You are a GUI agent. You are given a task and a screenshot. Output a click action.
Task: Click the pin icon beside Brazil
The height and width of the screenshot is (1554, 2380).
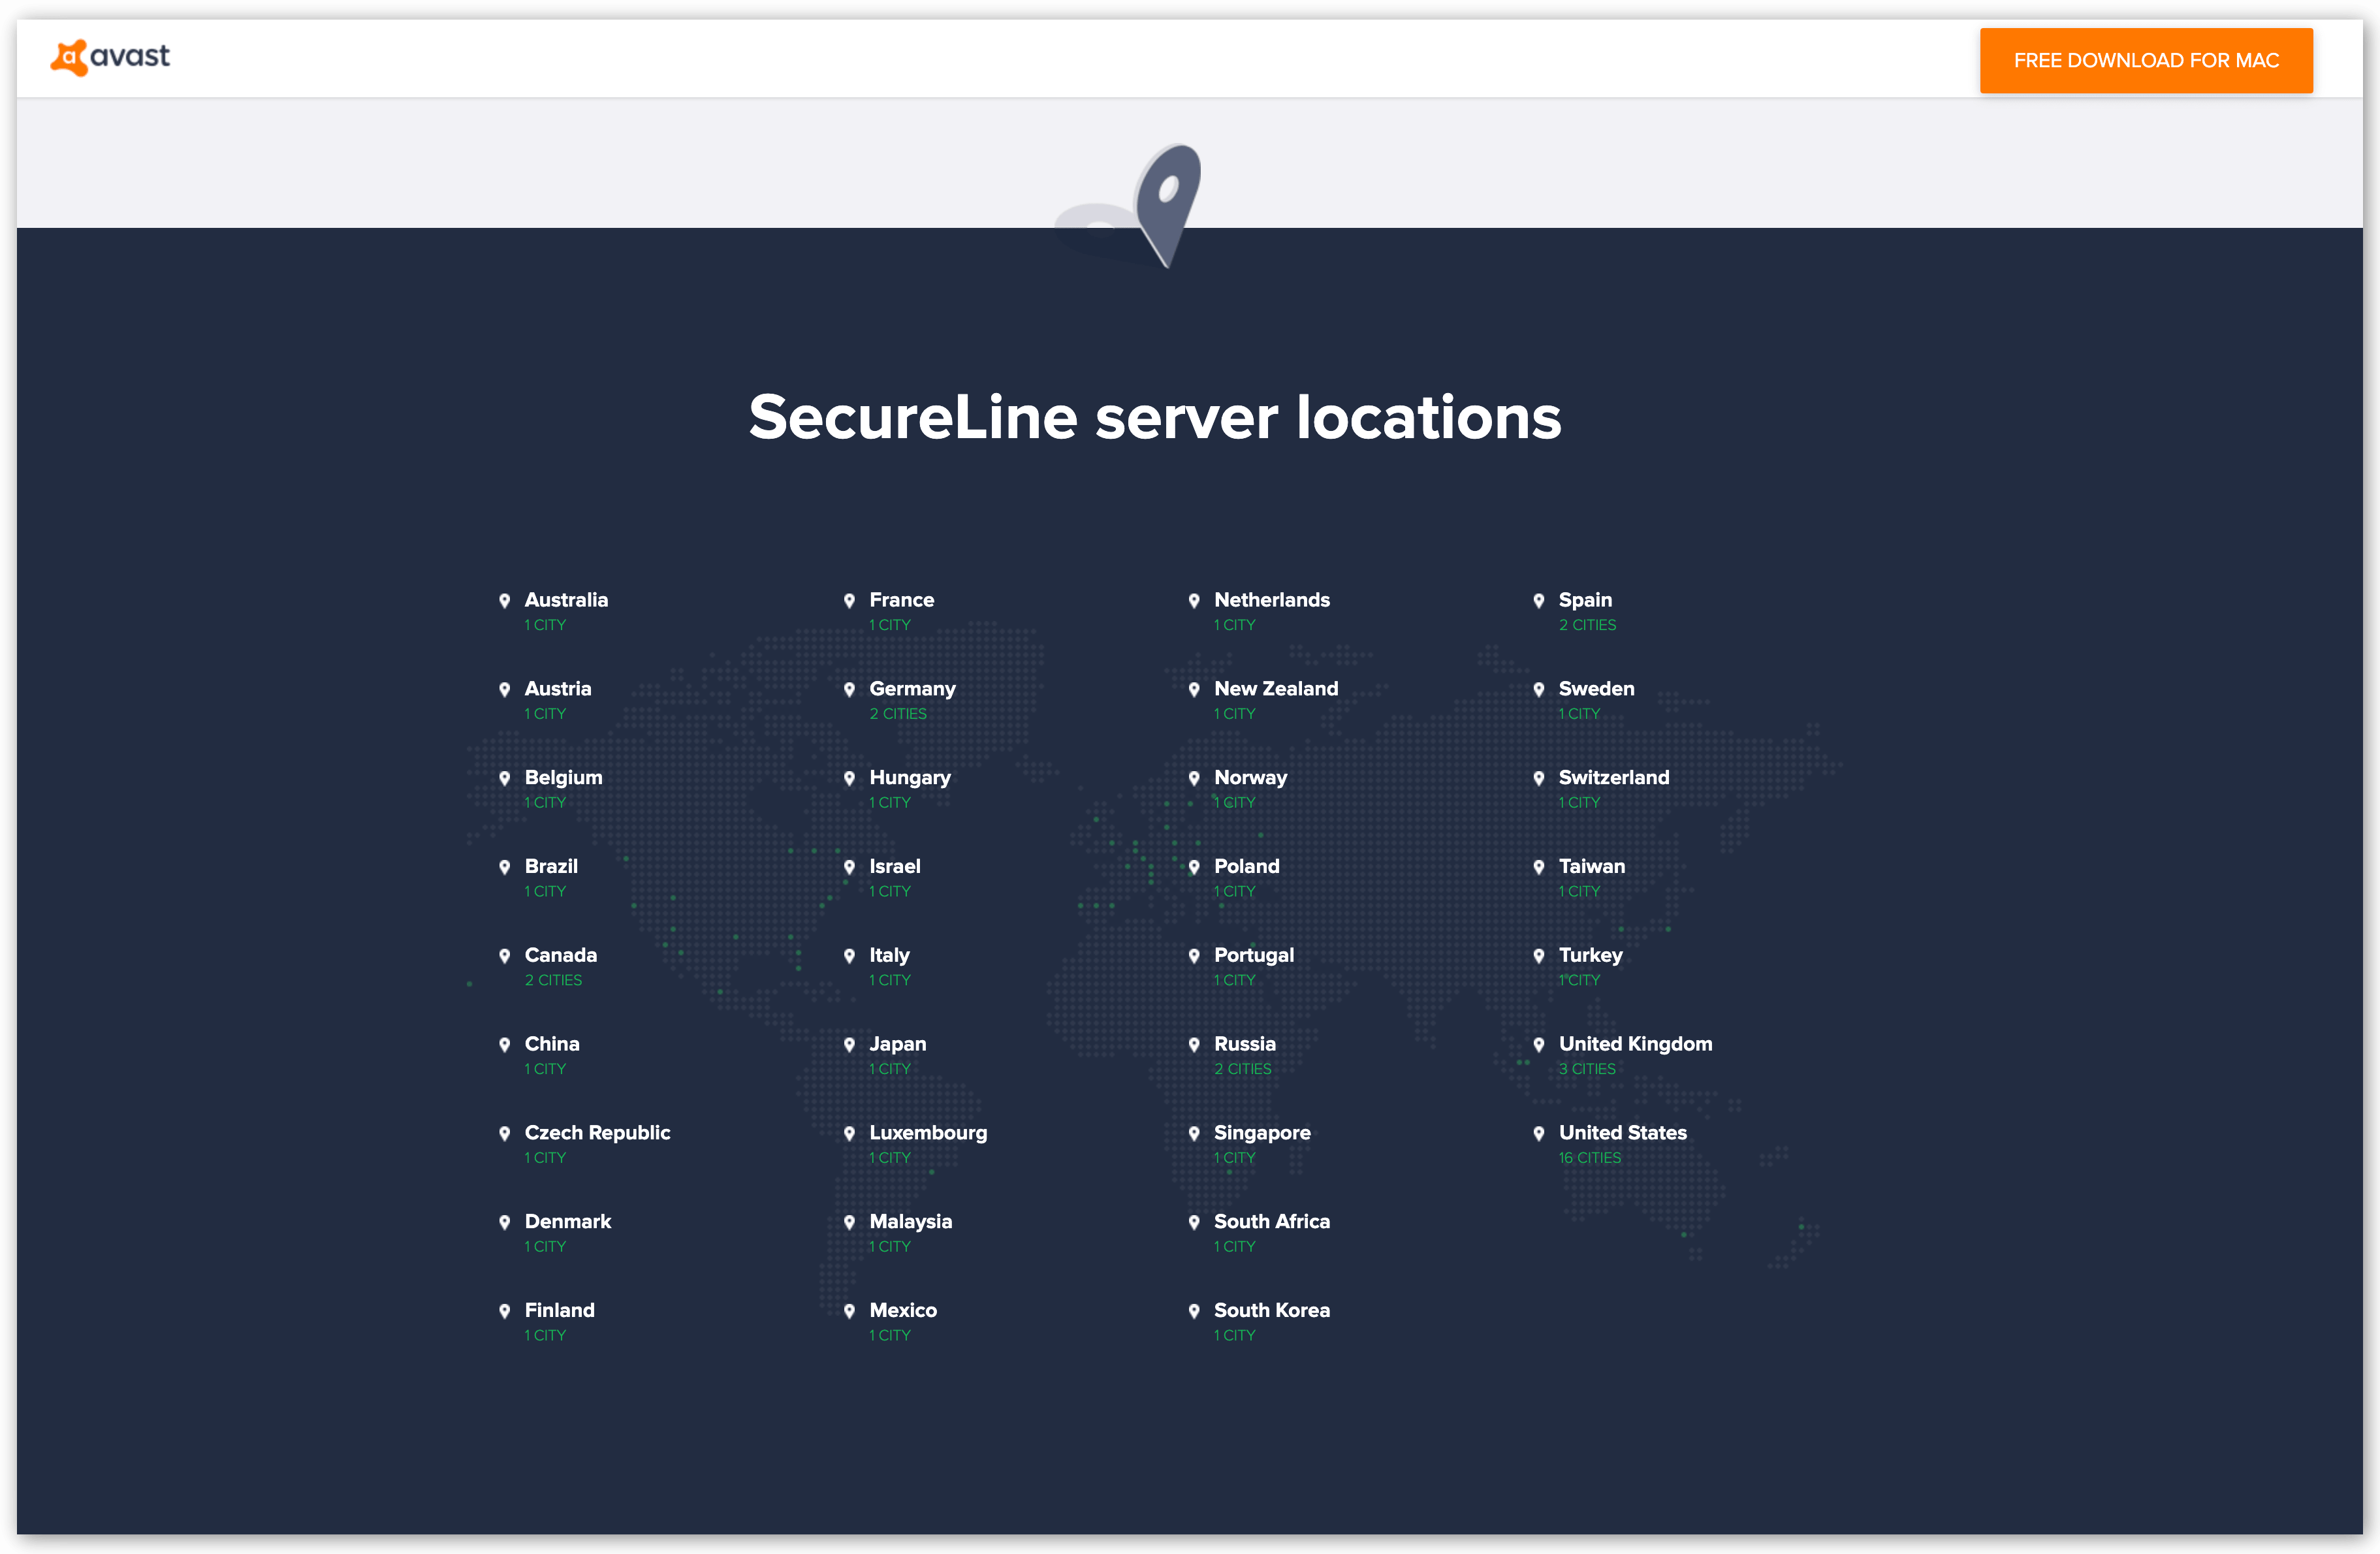click(504, 867)
